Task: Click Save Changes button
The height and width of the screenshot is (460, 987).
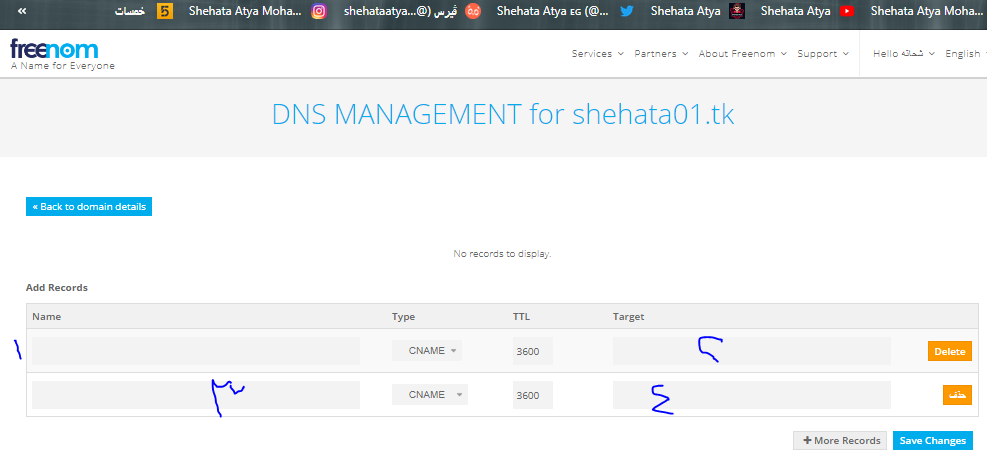Action: point(933,440)
